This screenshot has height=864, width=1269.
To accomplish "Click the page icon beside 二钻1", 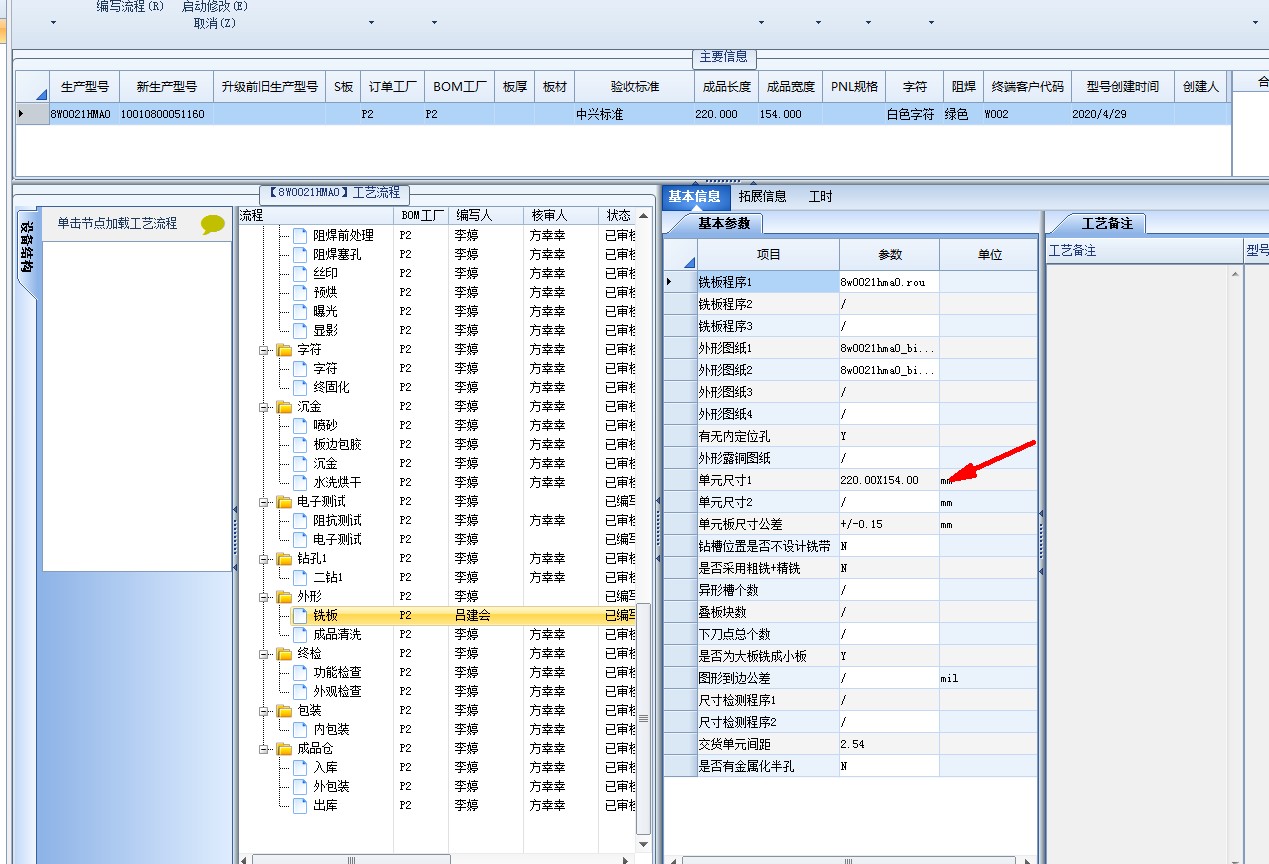I will [300, 577].
